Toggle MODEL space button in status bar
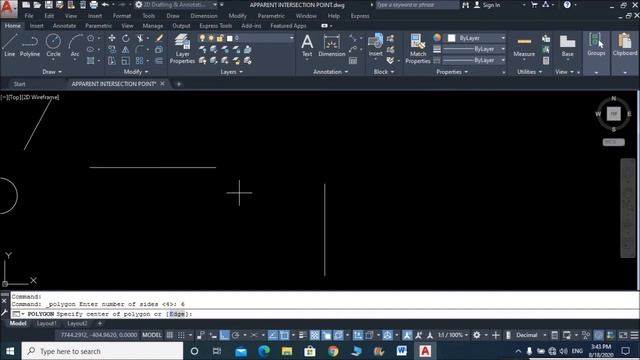This screenshot has height=360, width=640. (x=152, y=335)
